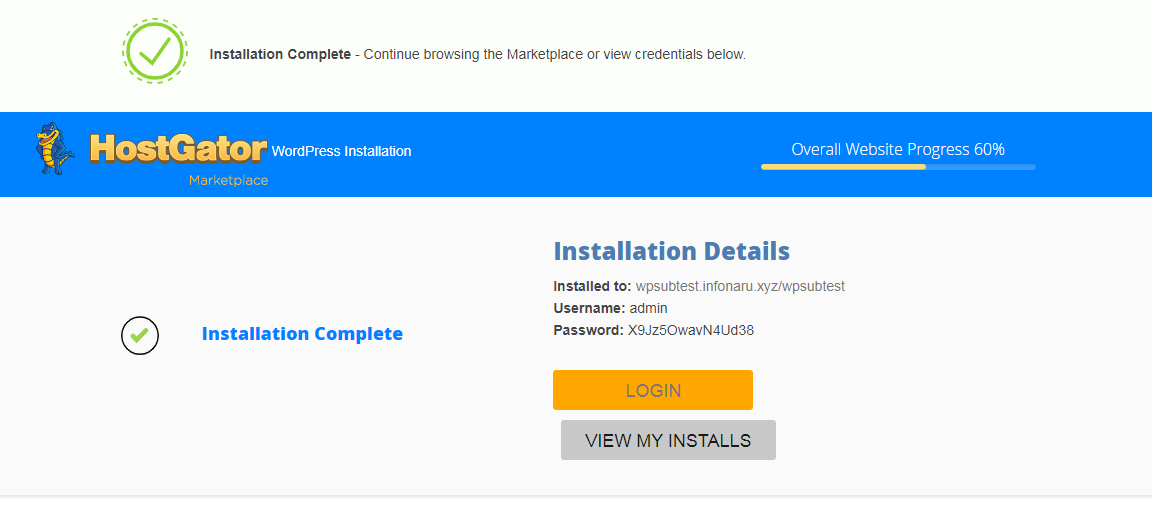Viewport: 1152px width, 531px height.
Task: Click the Overall Website Progress bar
Action: coord(898,167)
